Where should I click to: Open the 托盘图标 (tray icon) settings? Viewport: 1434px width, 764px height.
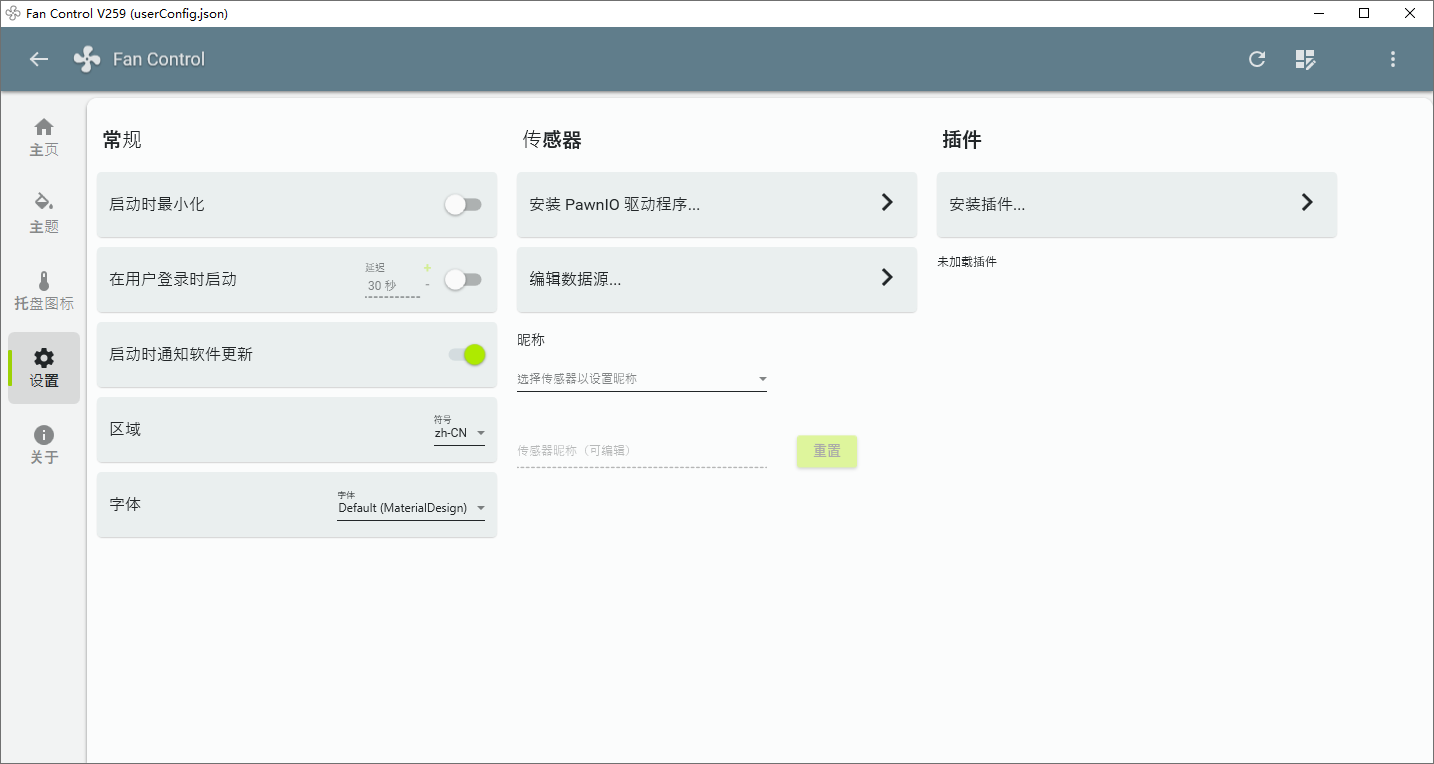43,290
